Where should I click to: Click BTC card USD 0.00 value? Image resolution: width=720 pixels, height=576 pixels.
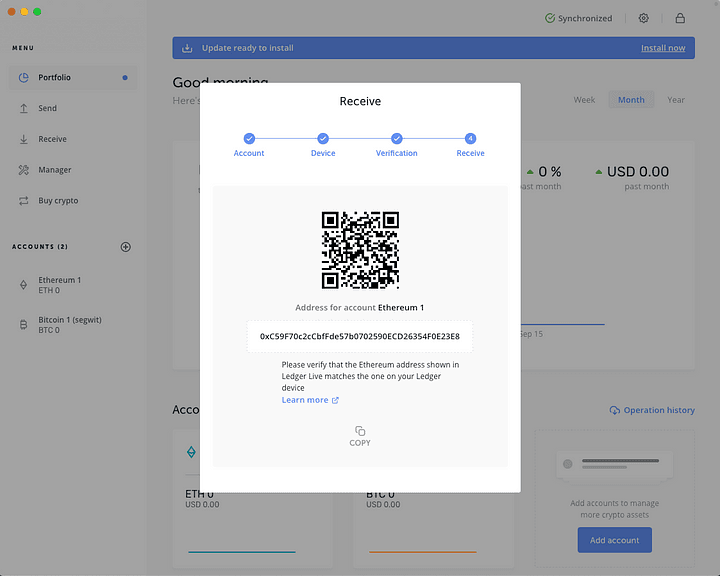[x=383, y=504]
